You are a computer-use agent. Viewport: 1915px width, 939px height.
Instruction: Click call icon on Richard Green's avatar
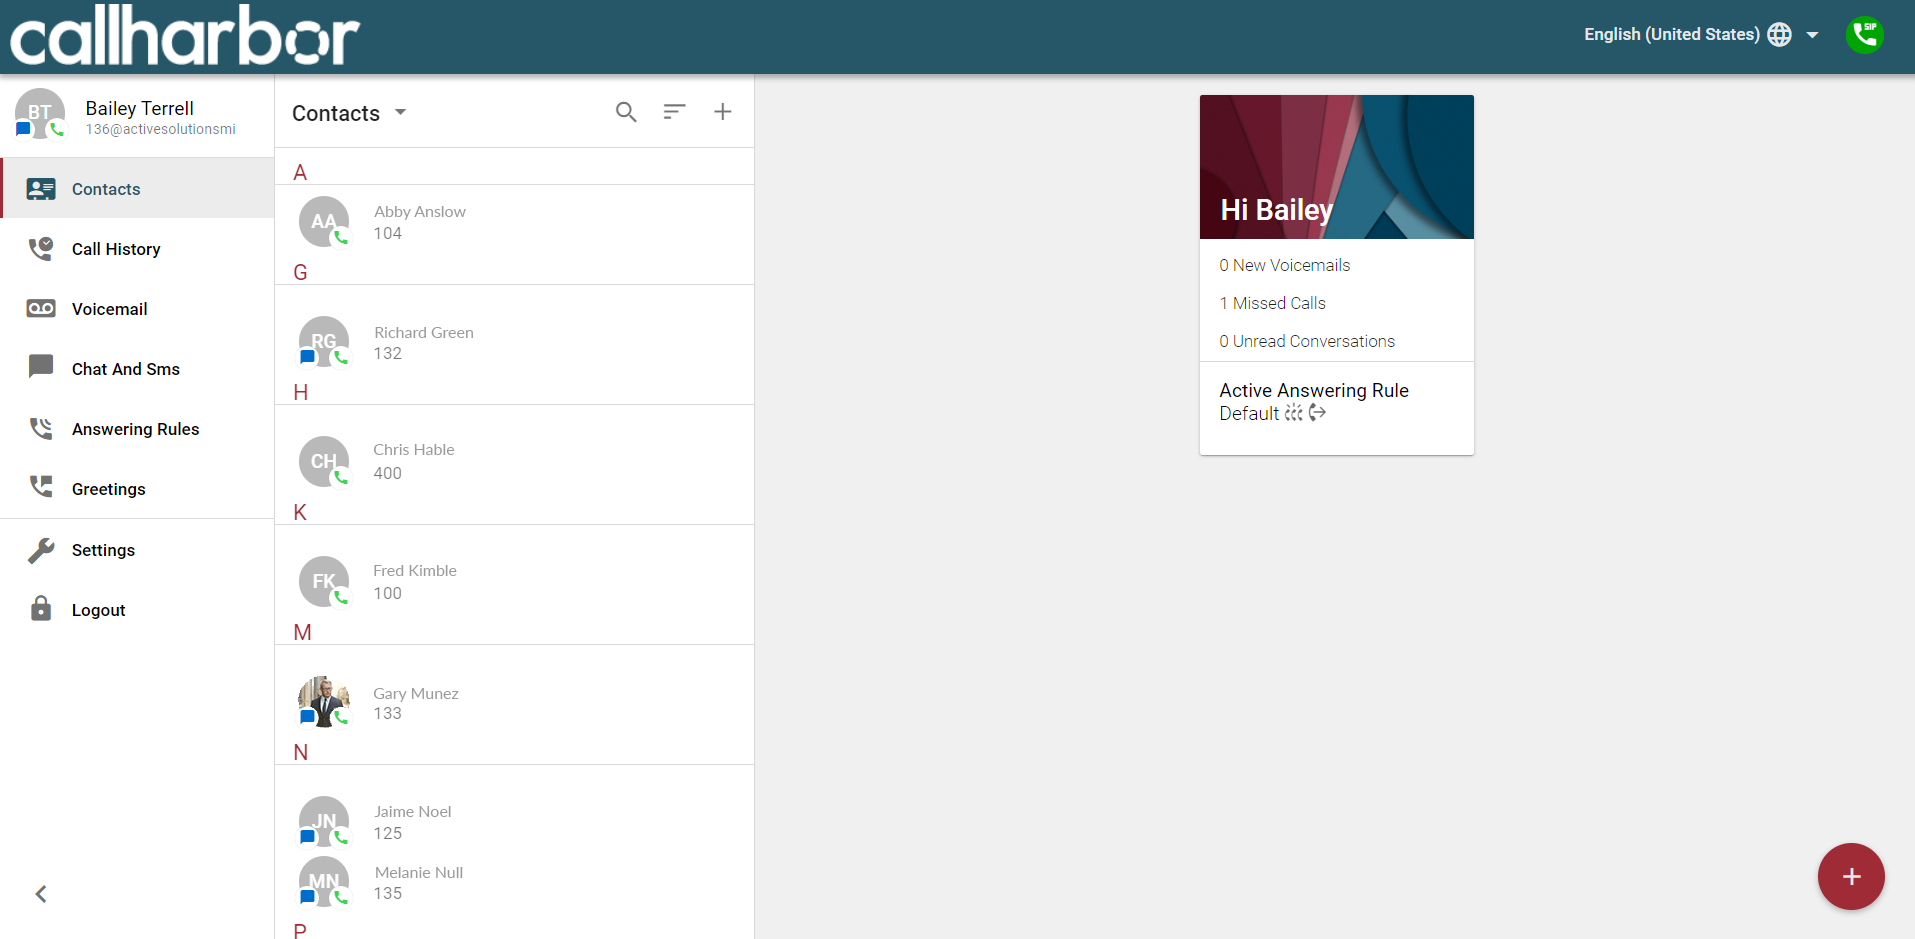(x=341, y=357)
